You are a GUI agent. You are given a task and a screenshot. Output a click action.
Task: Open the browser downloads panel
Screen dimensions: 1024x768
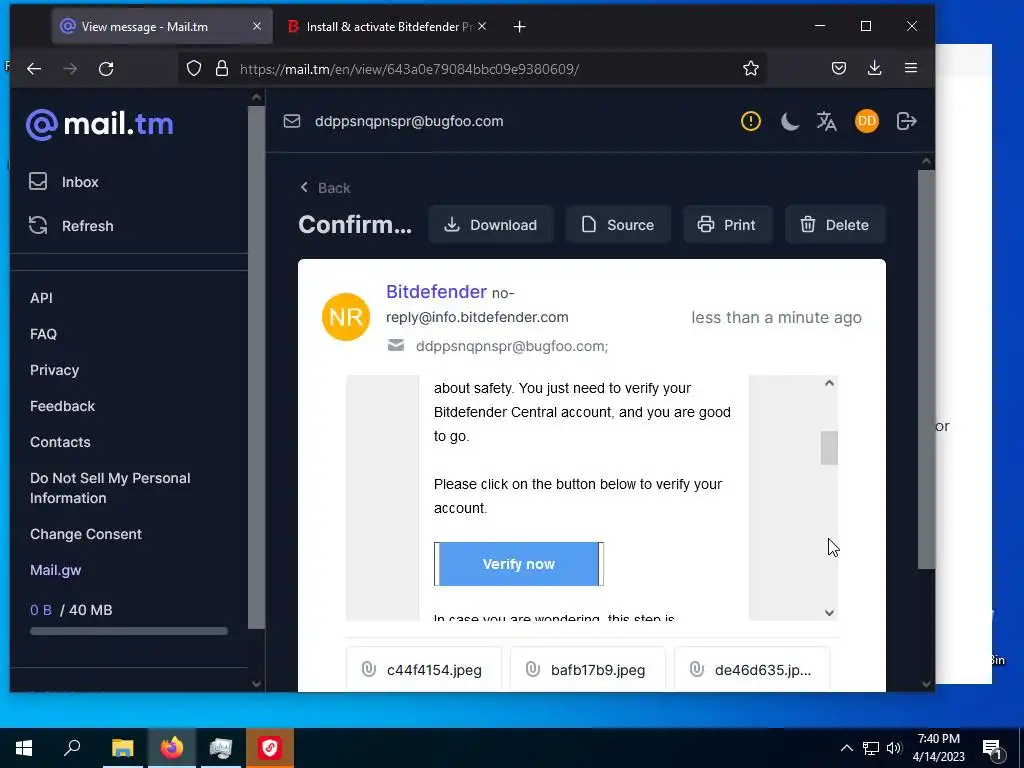(874, 68)
